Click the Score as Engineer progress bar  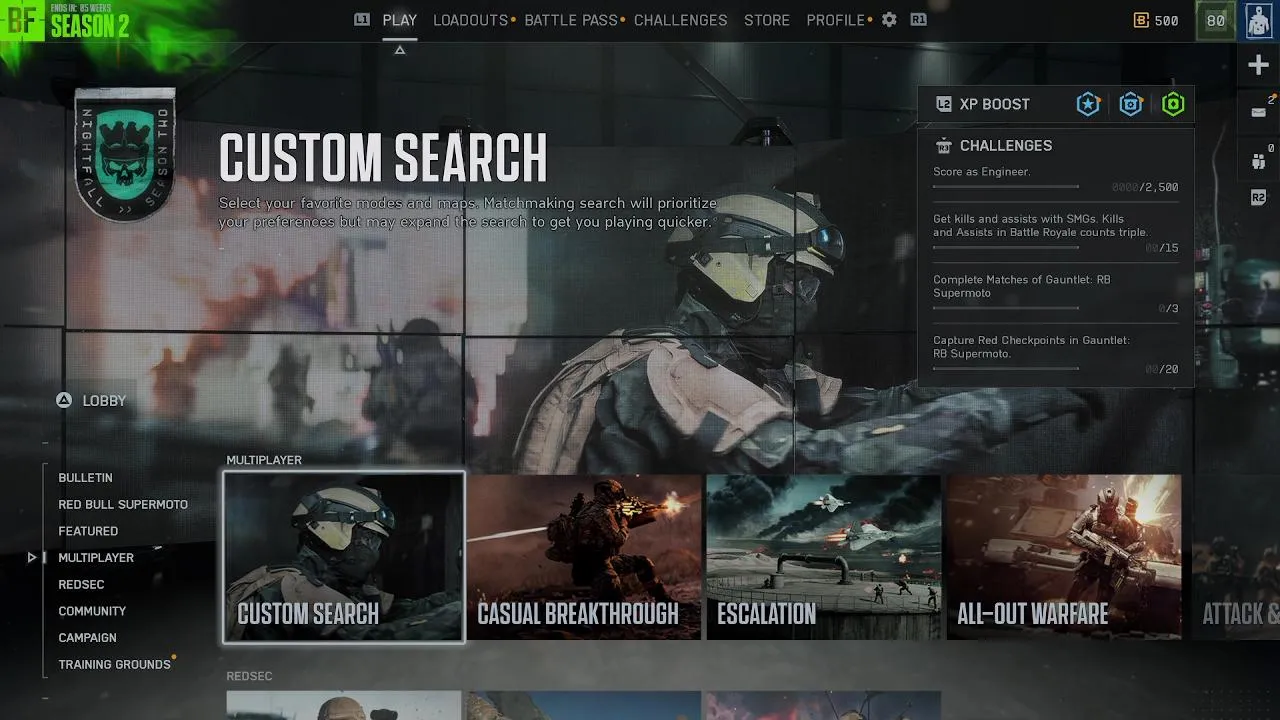pos(1006,187)
